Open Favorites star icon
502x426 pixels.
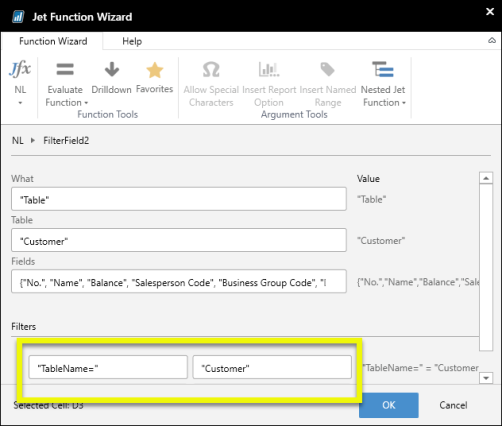pyautogui.click(x=155, y=70)
